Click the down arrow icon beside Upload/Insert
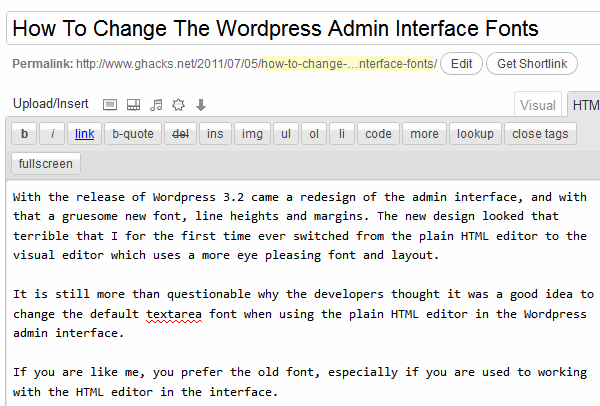This screenshot has width=600, height=406. 201,105
